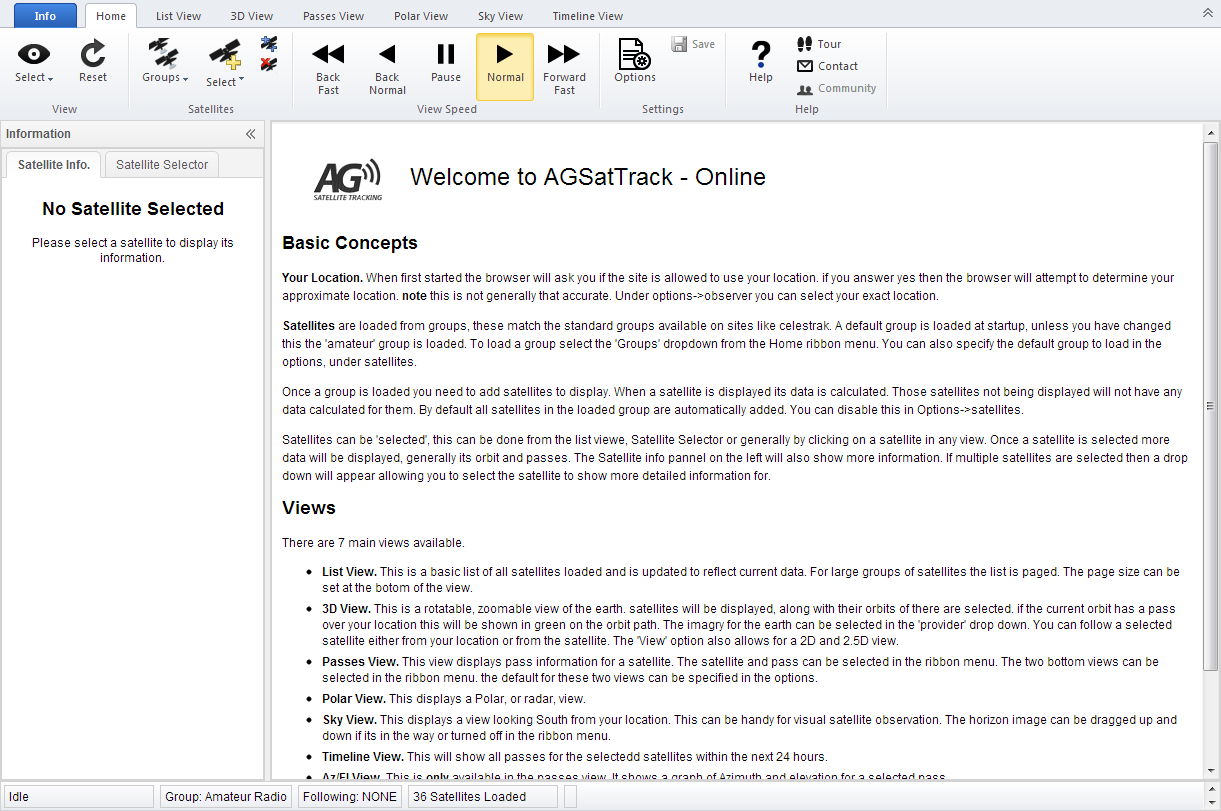Open the Options settings
Image resolution: width=1221 pixels, height=811 pixels.
coord(635,62)
